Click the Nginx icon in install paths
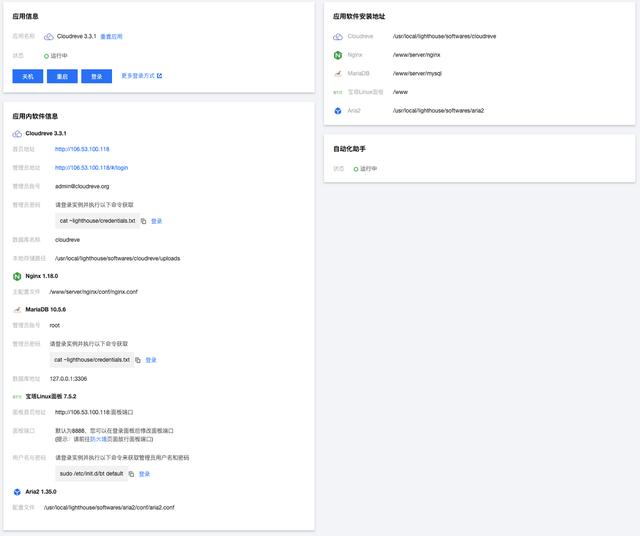Viewport: 640px width, 536px height. point(338,55)
